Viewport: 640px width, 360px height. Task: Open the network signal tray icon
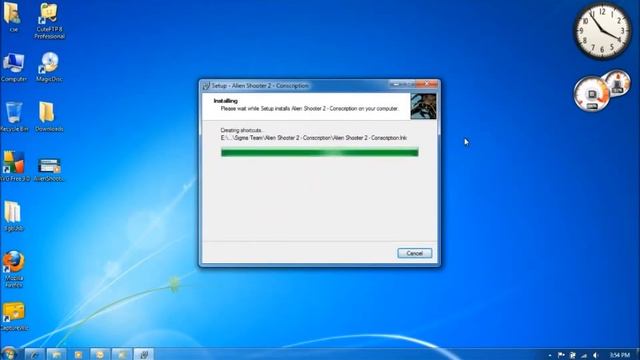pyautogui.click(x=584, y=355)
